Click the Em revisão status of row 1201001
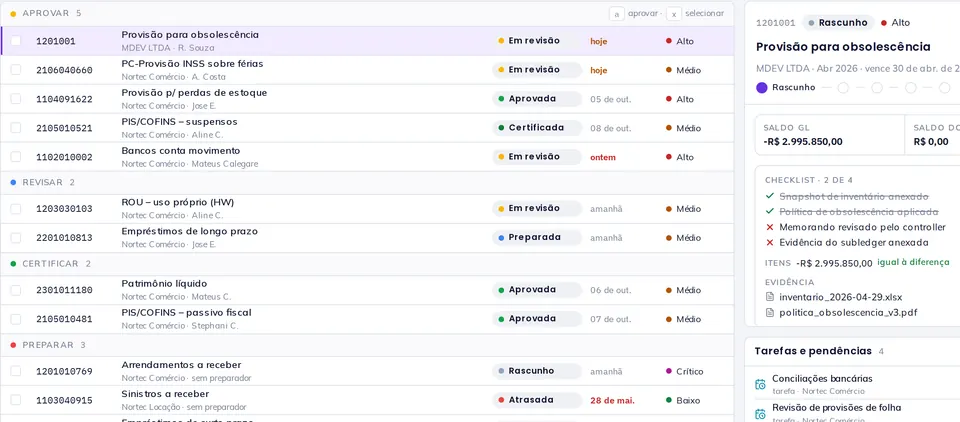Image resolution: width=960 pixels, height=422 pixels. (536, 41)
